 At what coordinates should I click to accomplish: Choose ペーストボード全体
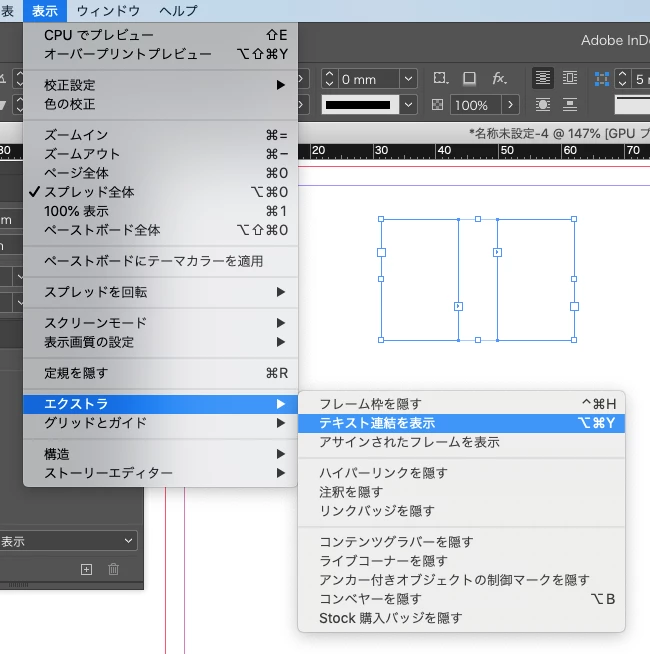point(161,230)
